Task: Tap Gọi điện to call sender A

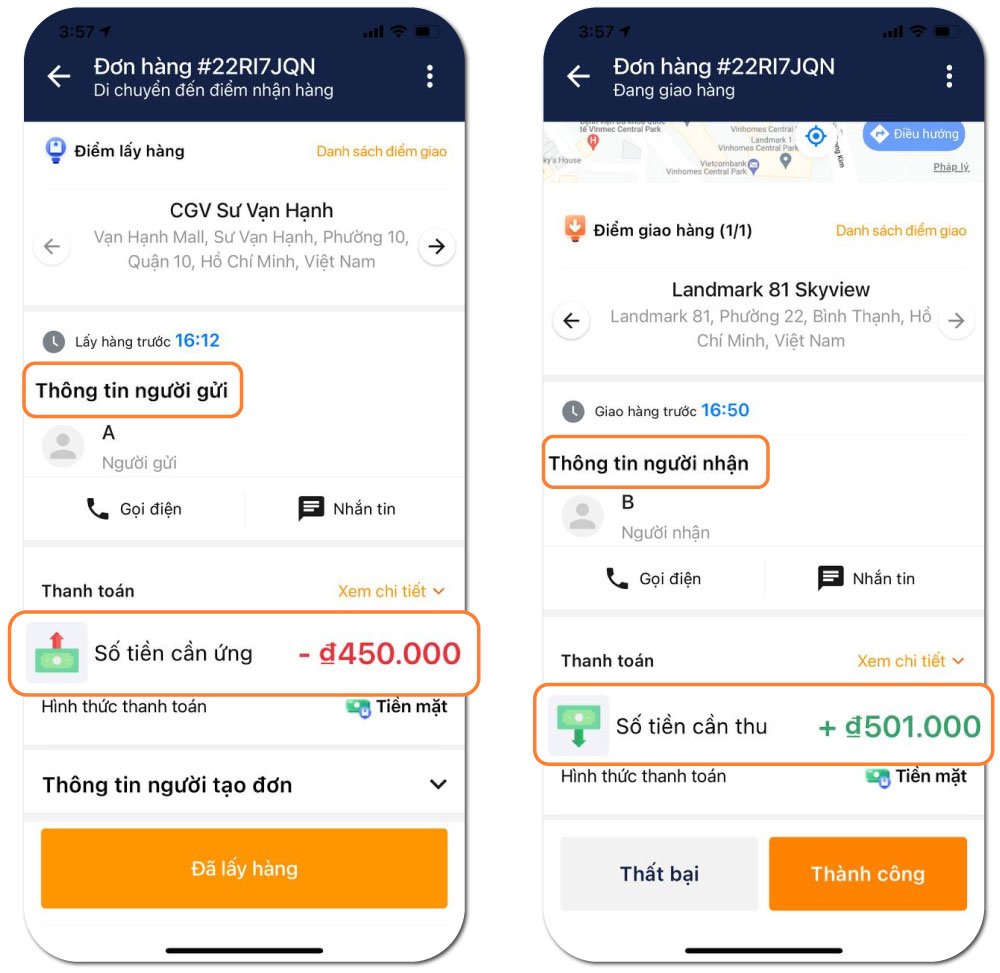Action: 134,509
